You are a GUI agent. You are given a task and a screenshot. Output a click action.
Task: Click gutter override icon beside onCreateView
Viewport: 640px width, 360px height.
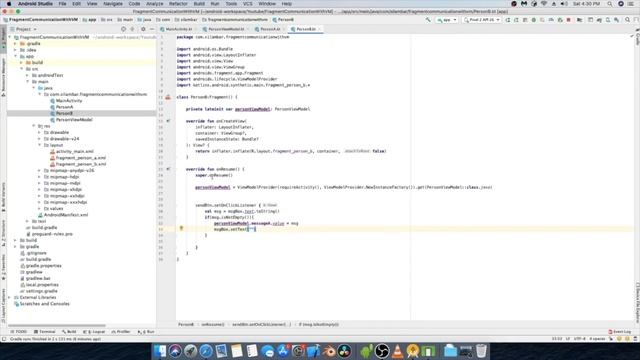(168, 121)
